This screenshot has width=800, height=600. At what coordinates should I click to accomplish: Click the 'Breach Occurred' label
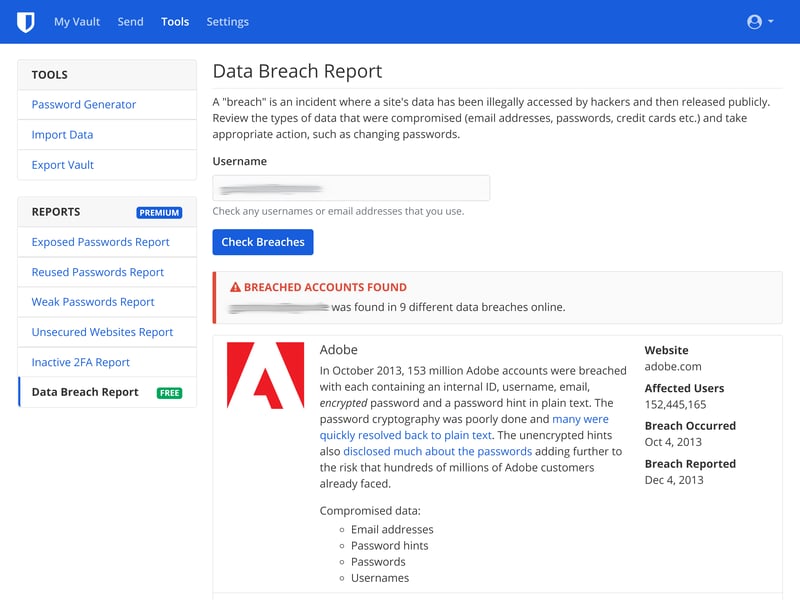coord(690,426)
